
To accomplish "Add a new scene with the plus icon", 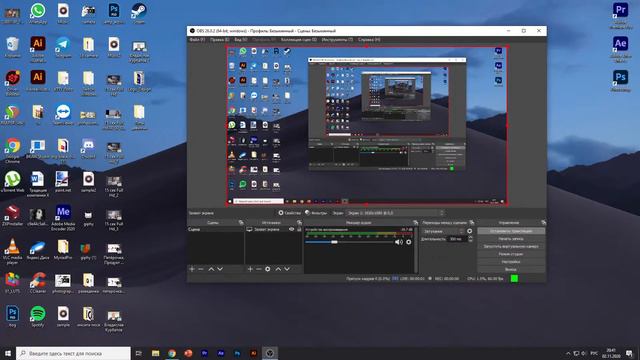I will 192,269.
